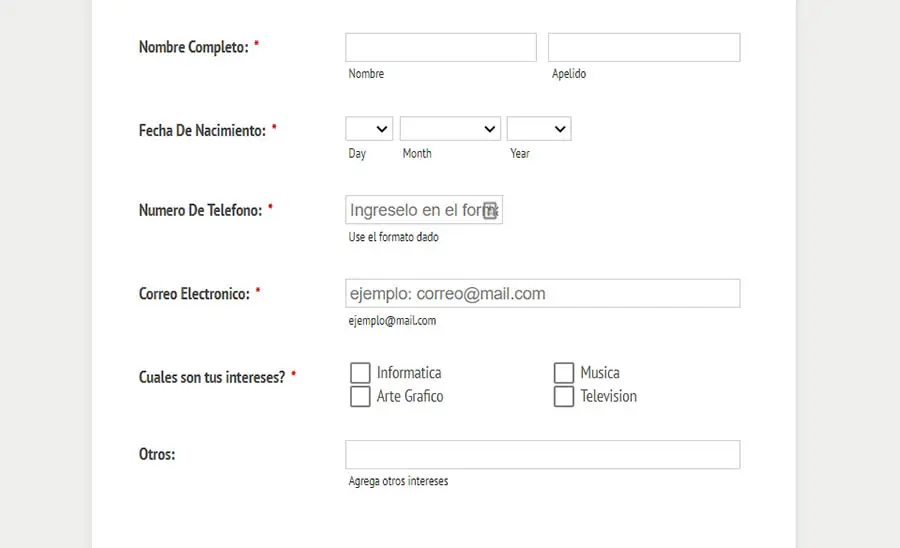Click the "Correo Electronico" label
The image size is (900, 548).
pyautogui.click(x=194, y=294)
